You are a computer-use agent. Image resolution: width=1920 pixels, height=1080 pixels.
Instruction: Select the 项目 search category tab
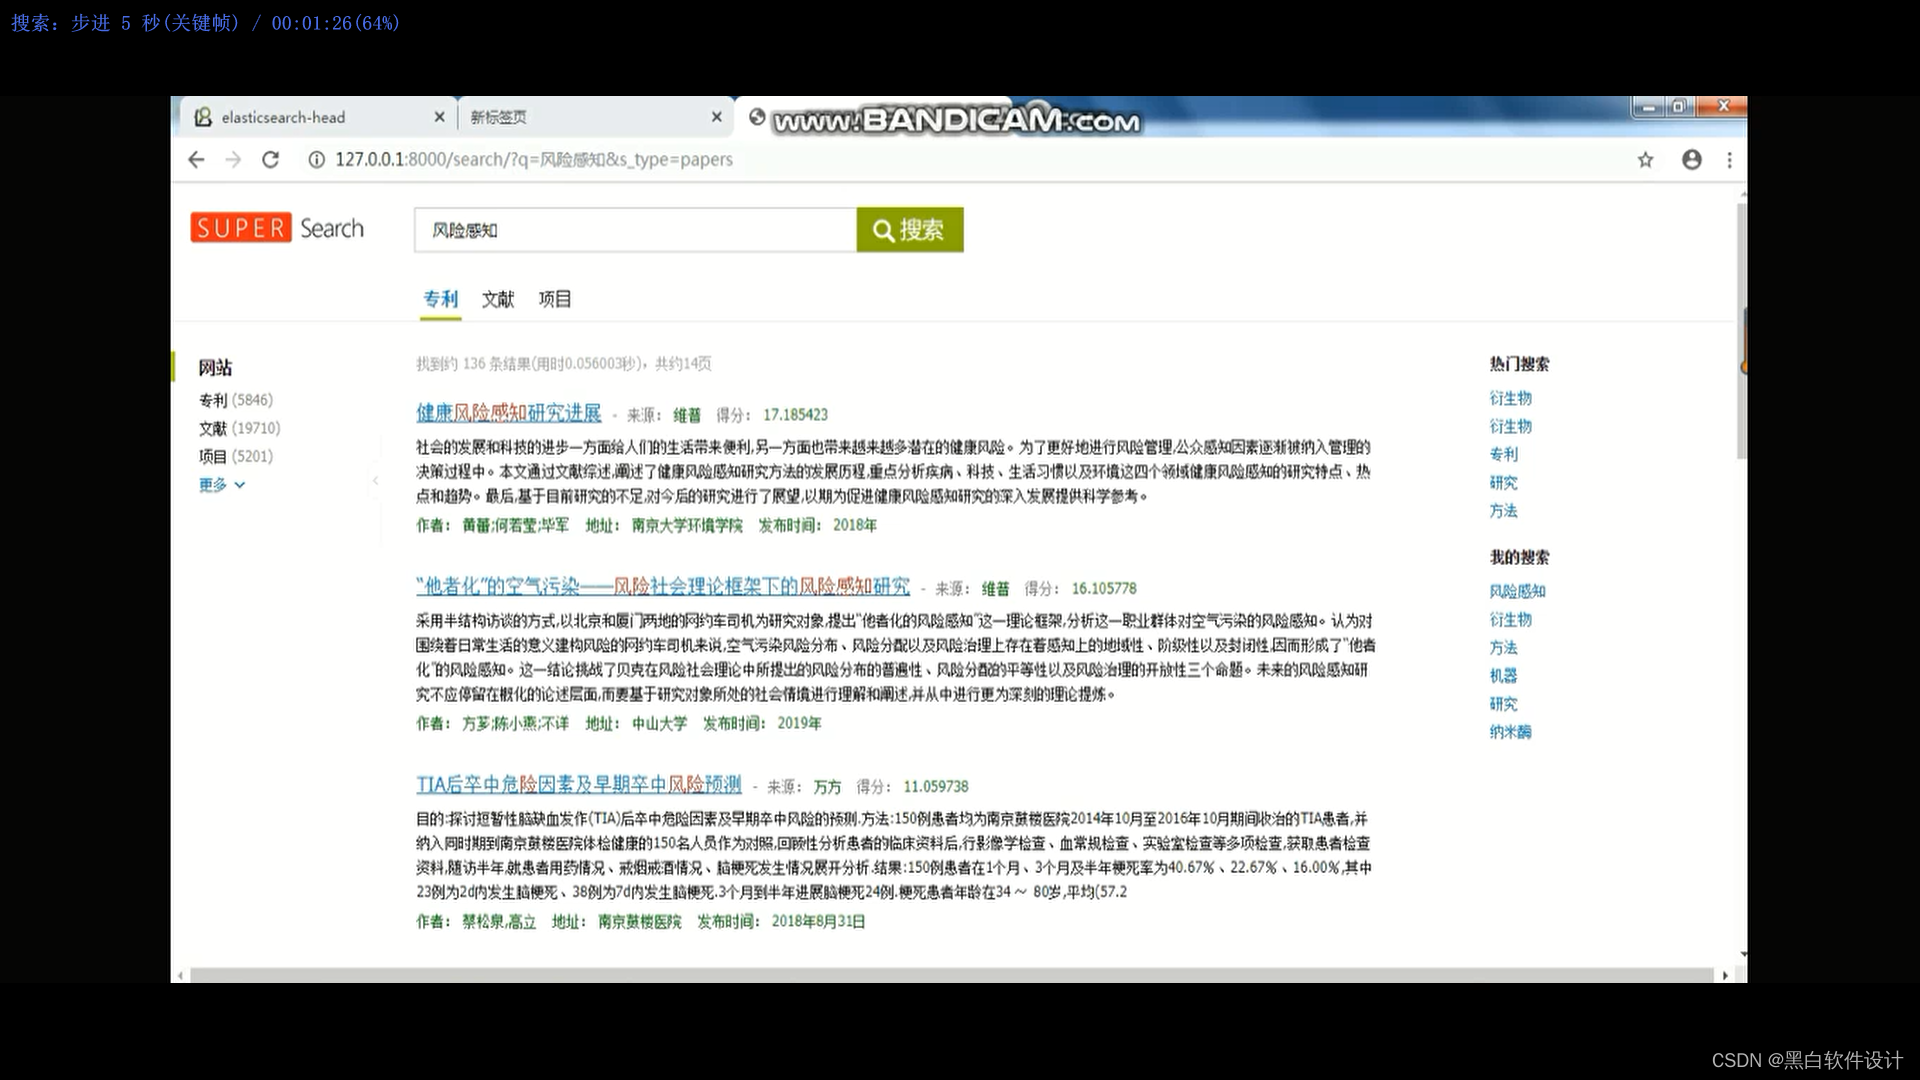pos(555,299)
